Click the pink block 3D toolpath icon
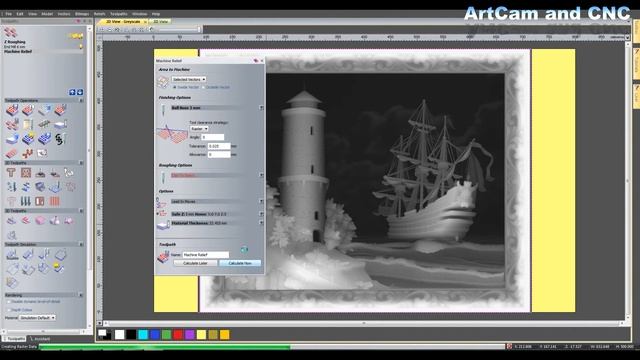640x360 pixels. [40, 221]
